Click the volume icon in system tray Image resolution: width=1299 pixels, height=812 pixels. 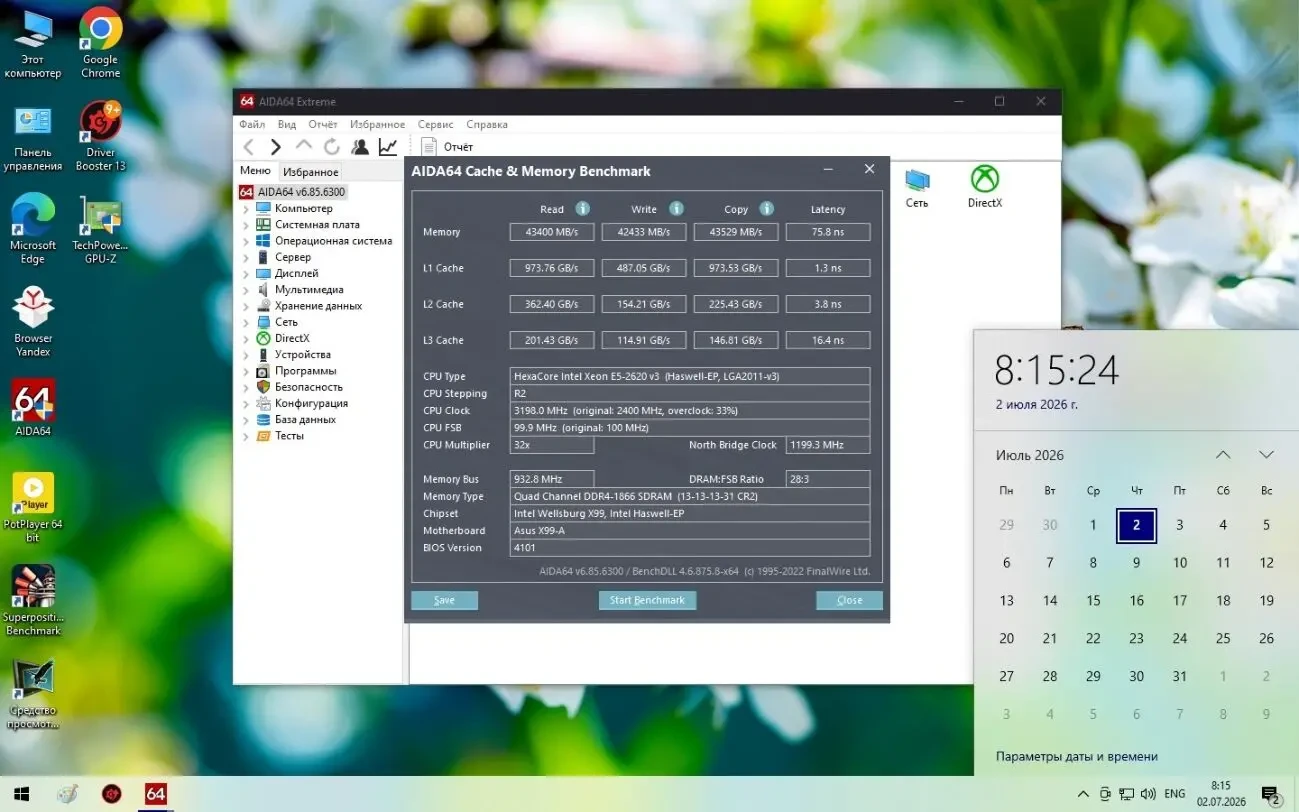[1148, 794]
